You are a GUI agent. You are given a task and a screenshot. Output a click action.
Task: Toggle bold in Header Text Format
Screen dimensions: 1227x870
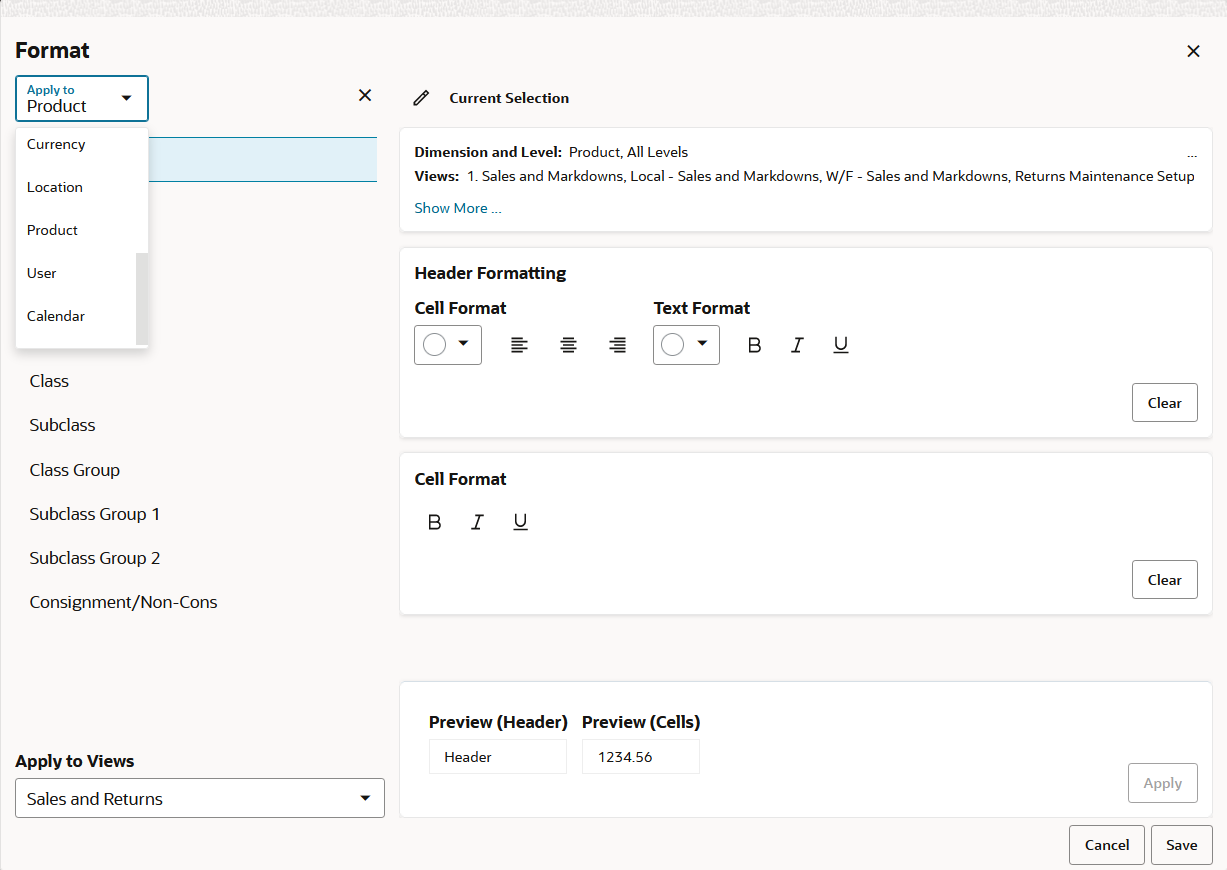click(755, 345)
